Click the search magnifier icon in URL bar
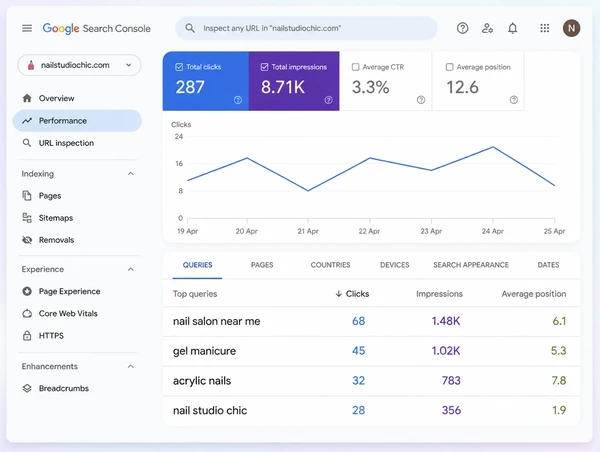The width and height of the screenshot is (600, 452). (x=190, y=28)
